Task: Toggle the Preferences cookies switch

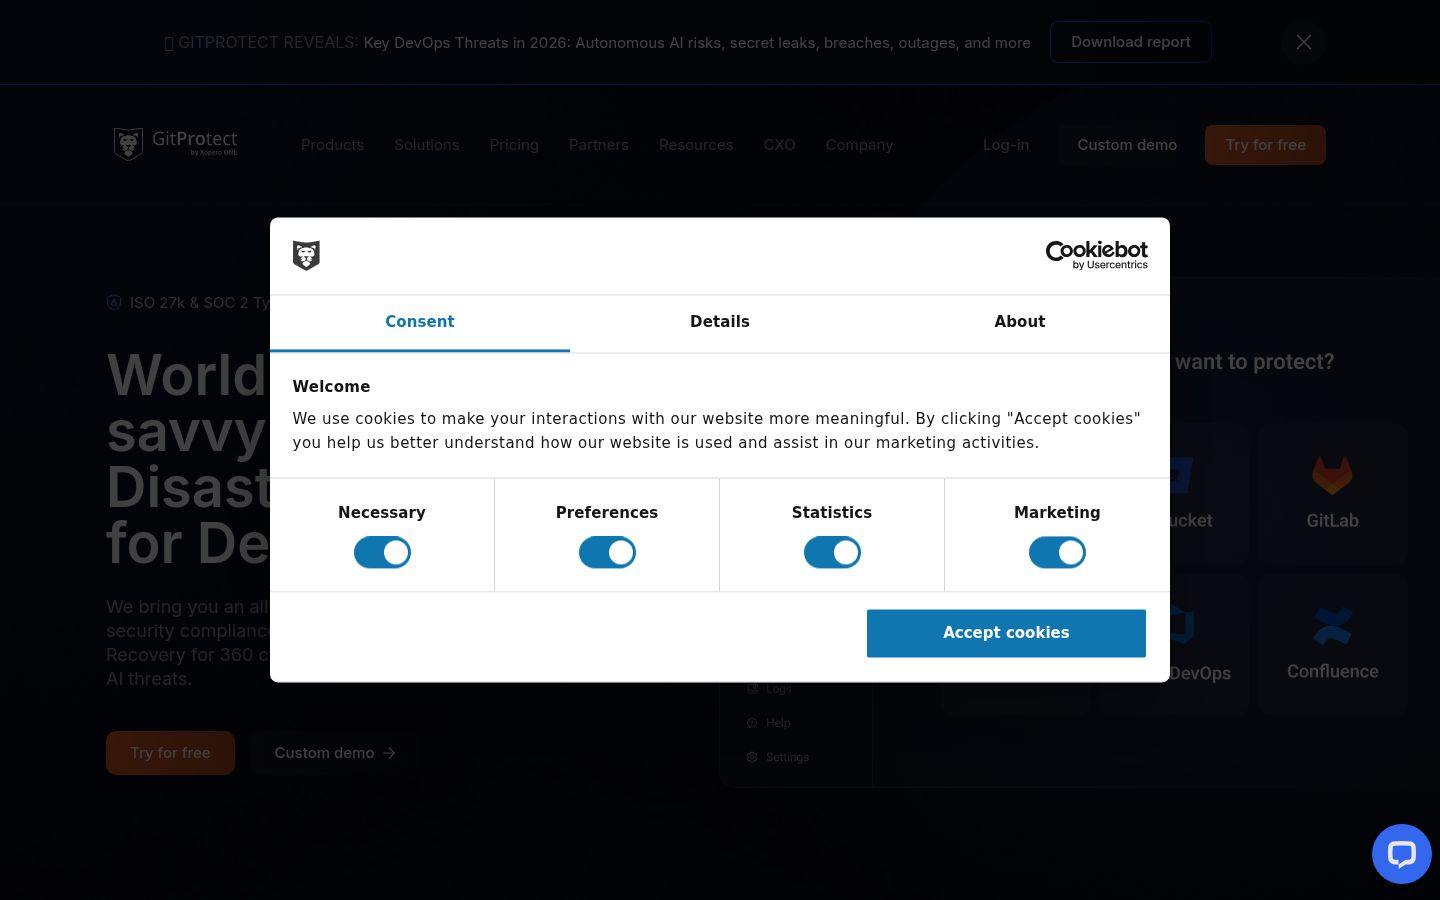Action: click(607, 552)
